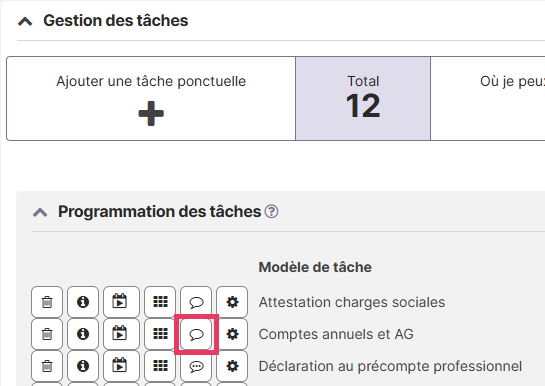
Task: Collapse the Programmation des tâches section
Action: point(40,212)
